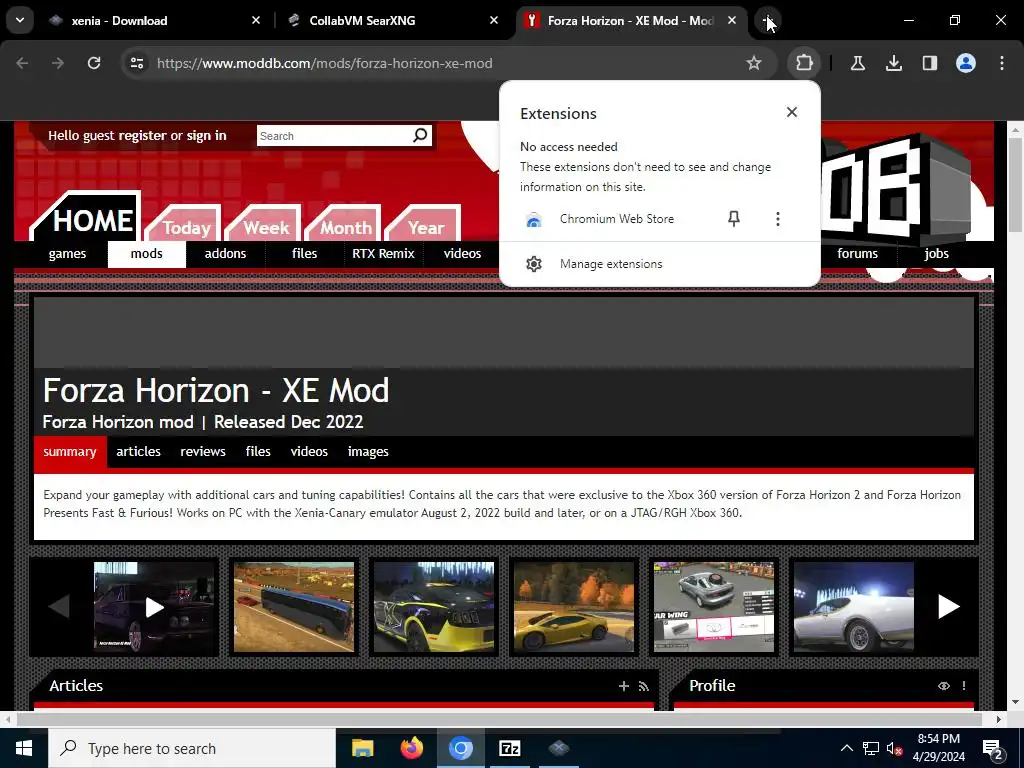Click the sign in link

(x=206, y=135)
